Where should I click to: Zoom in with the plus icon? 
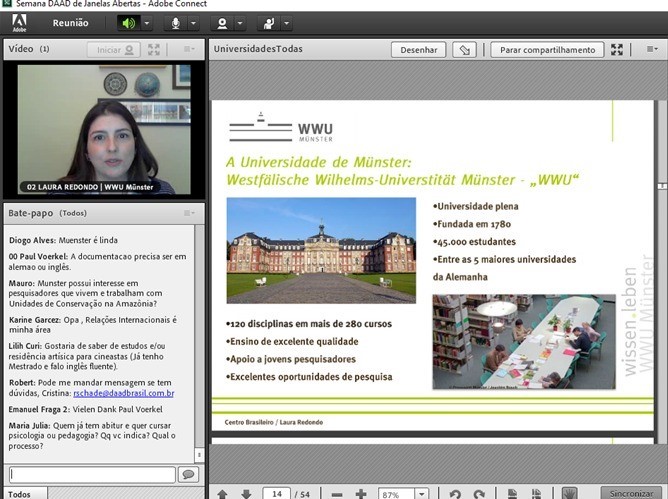pos(361,494)
